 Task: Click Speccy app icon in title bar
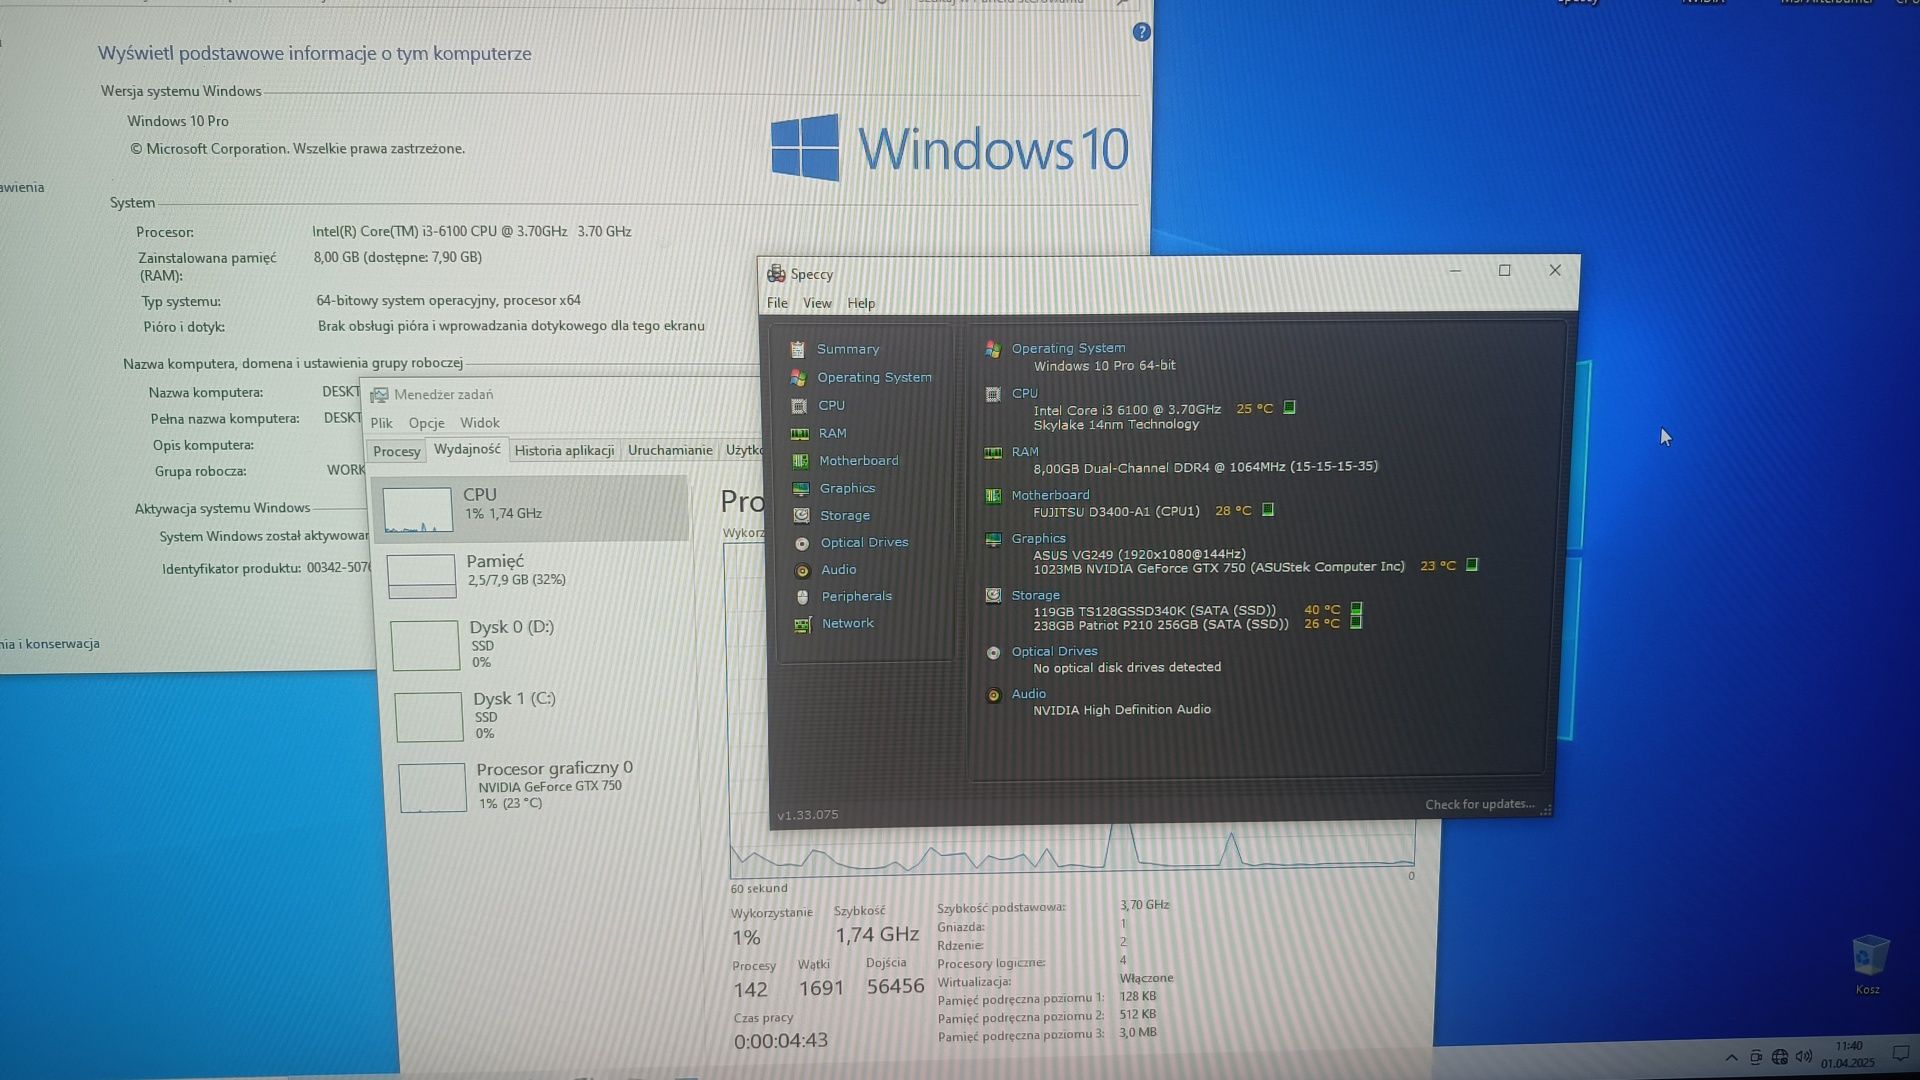[776, 274]
